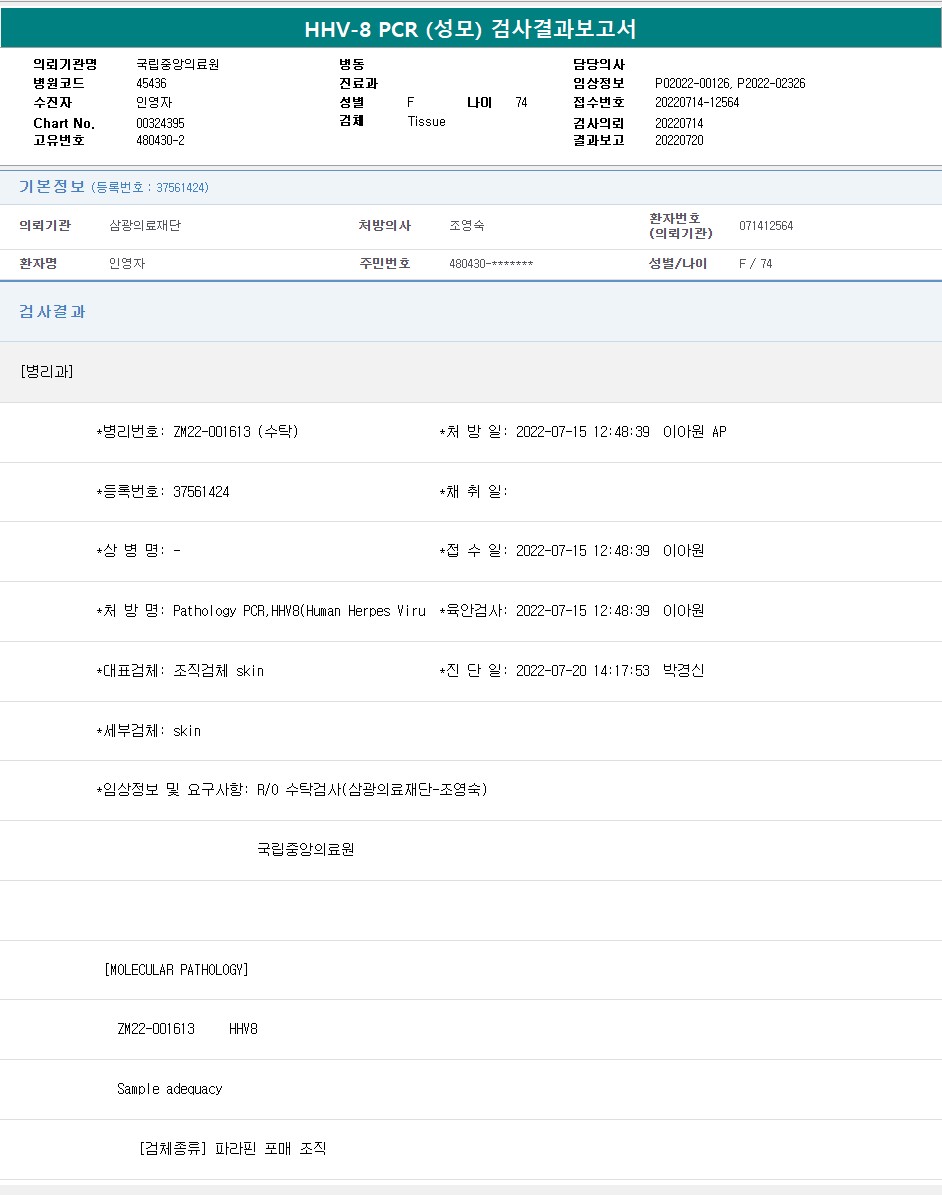942x1195 pixels.
Task: Select the Sample adequacy row
Action: (169, 1089)
